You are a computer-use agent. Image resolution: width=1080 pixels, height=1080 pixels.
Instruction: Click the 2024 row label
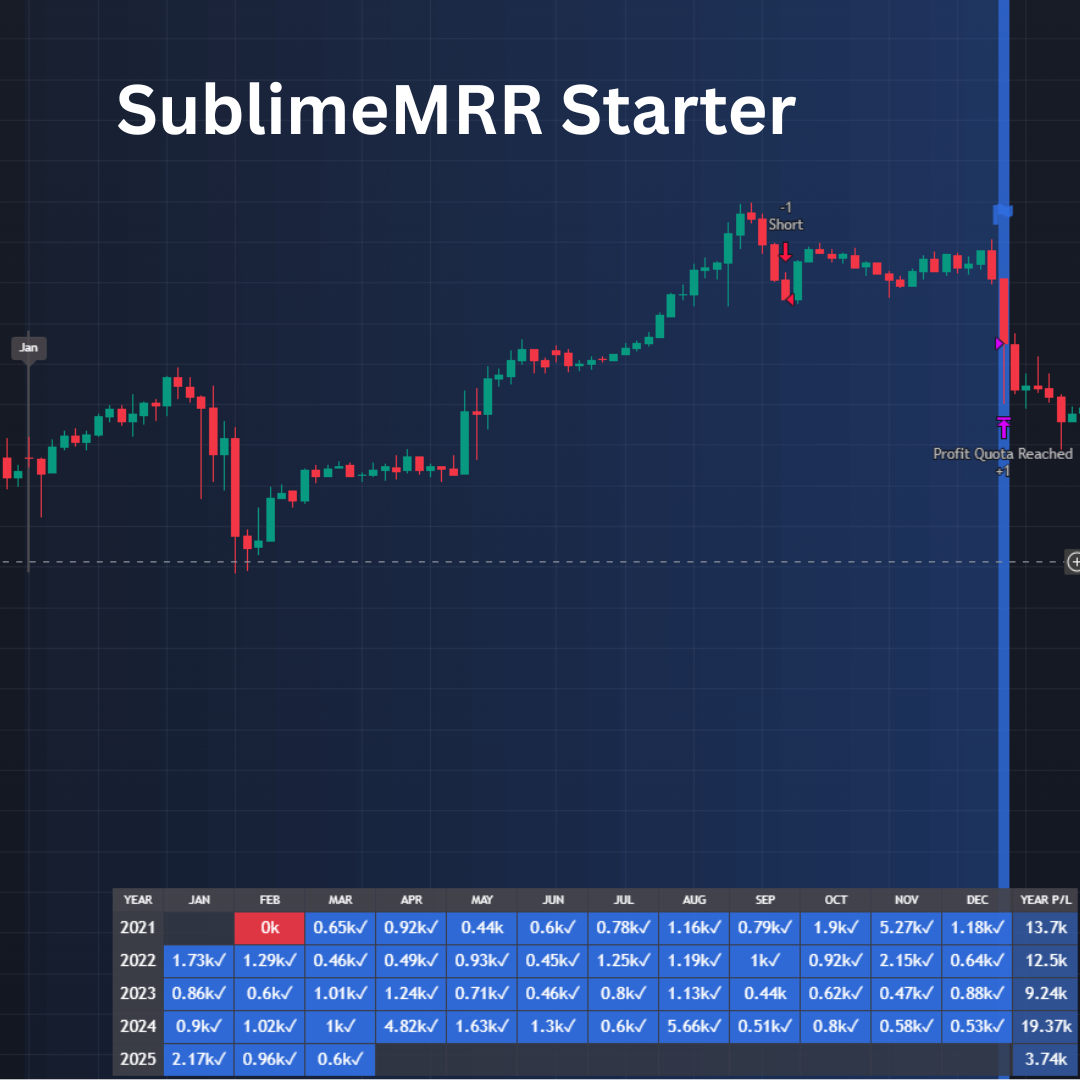(x=138, y=1026)
